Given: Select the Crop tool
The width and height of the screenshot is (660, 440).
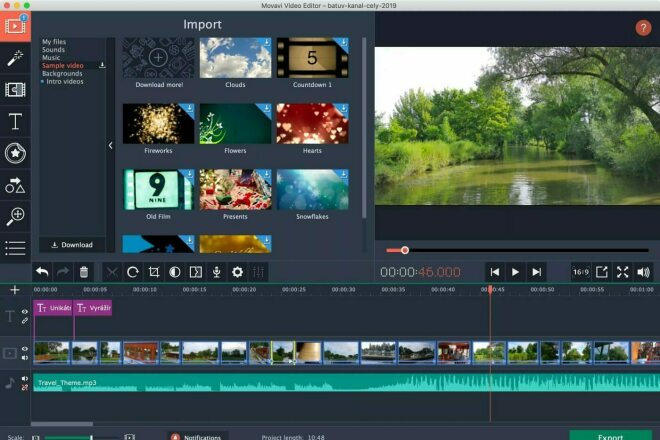Looking at the screenshot, I should [x=154, y=272].
